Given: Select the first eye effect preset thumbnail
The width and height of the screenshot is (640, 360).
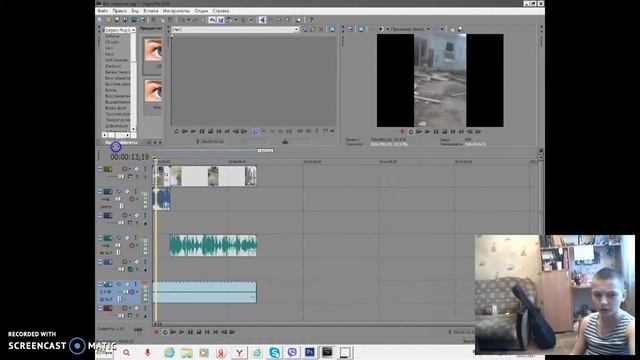Looking at the screenshot, I should (x=153, y=49).
